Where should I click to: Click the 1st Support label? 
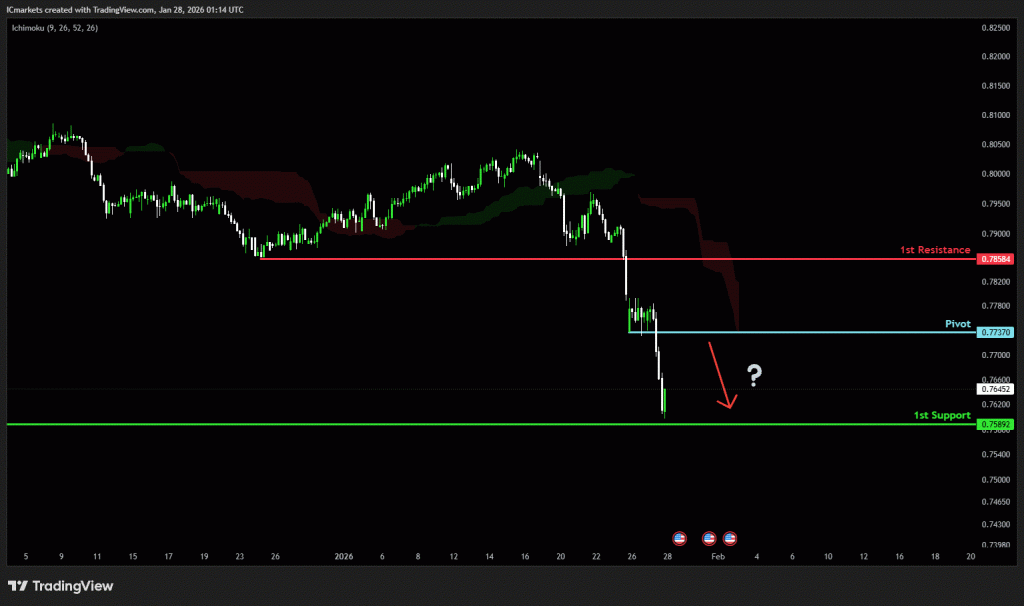point(942,415)
